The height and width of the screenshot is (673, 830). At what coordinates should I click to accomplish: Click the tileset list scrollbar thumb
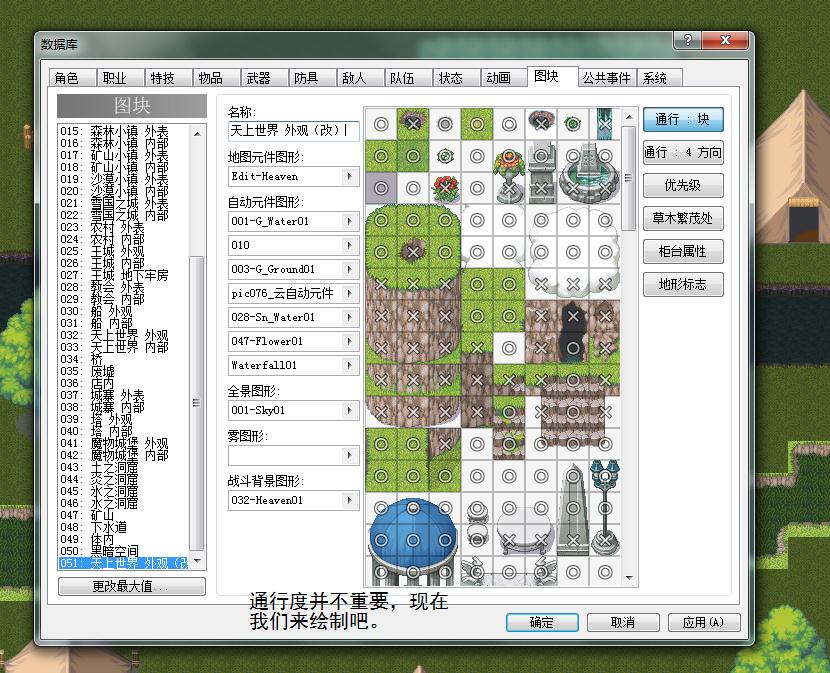tap(196, 403)
